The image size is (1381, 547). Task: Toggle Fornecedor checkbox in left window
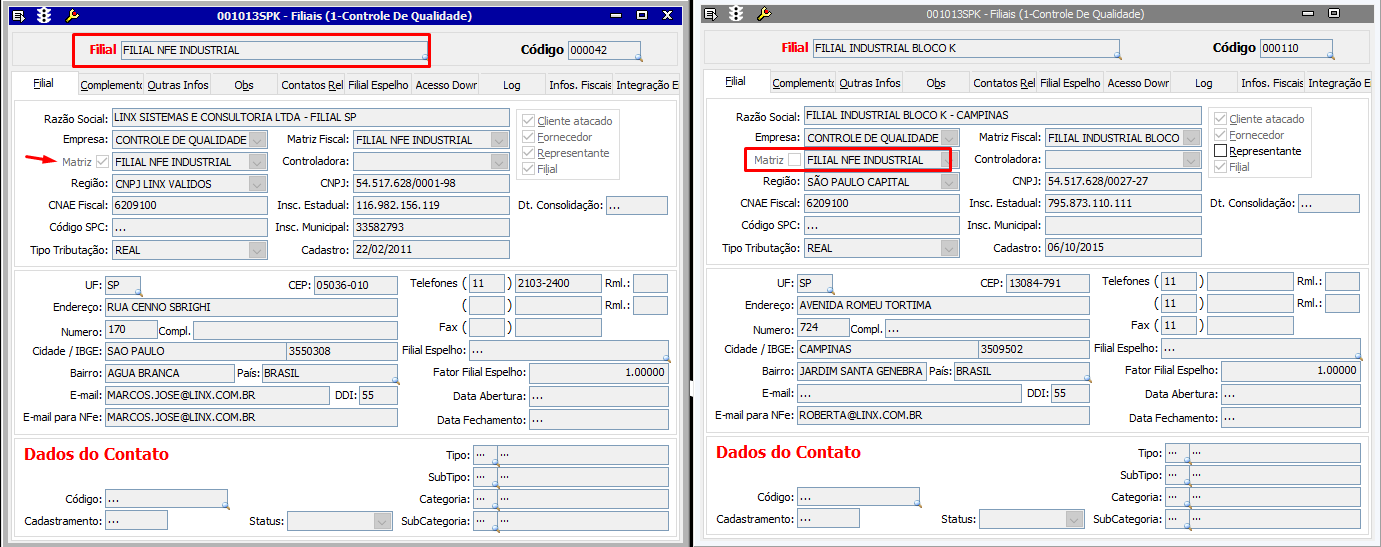coord(528,137)
